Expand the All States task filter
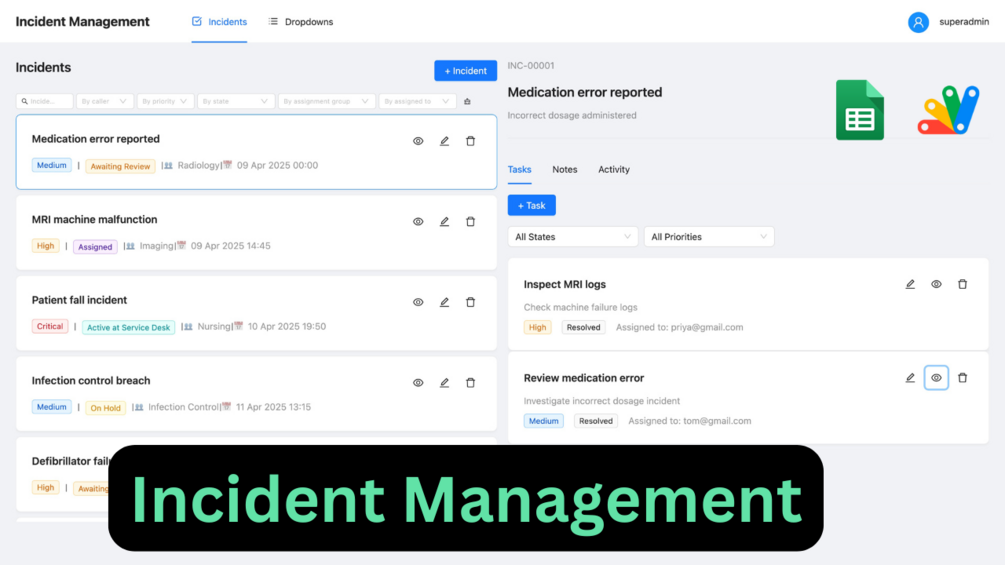This screenshot has width=1005, height=565. 573,237
